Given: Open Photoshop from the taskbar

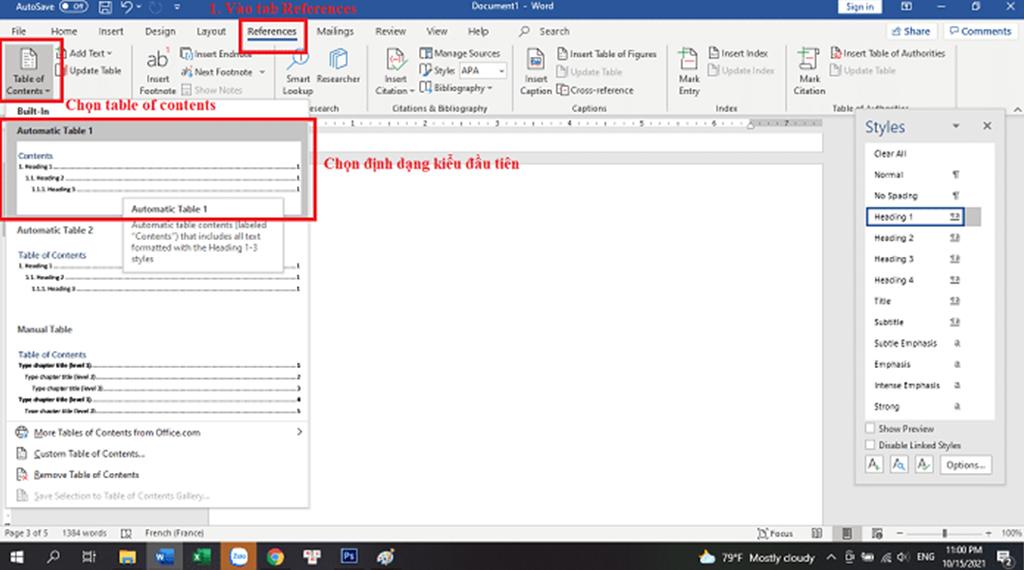Looking at the screenshot, I should coord(349,557).
